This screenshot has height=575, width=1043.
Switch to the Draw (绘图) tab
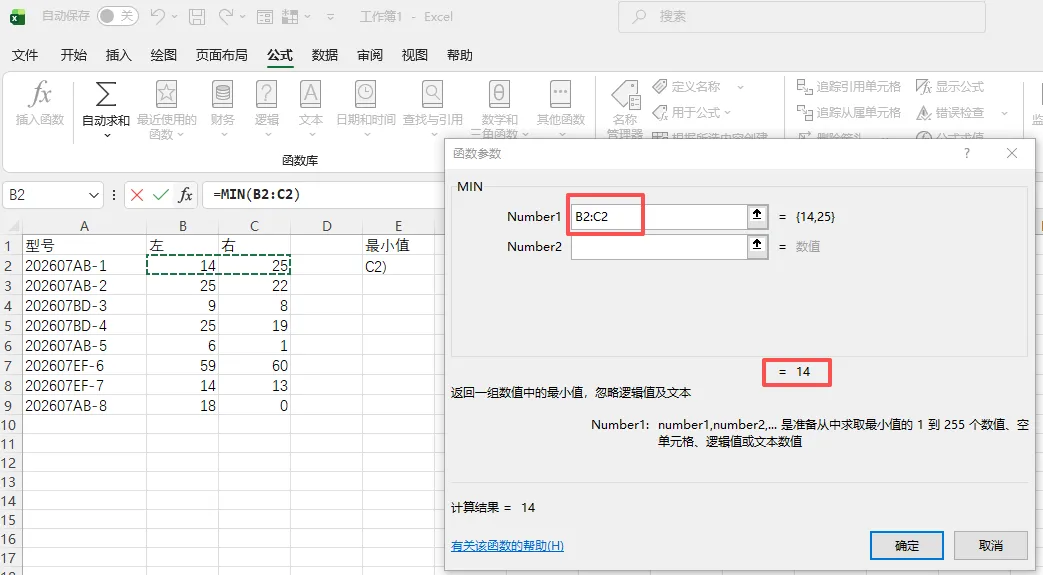tap(164, 55)
